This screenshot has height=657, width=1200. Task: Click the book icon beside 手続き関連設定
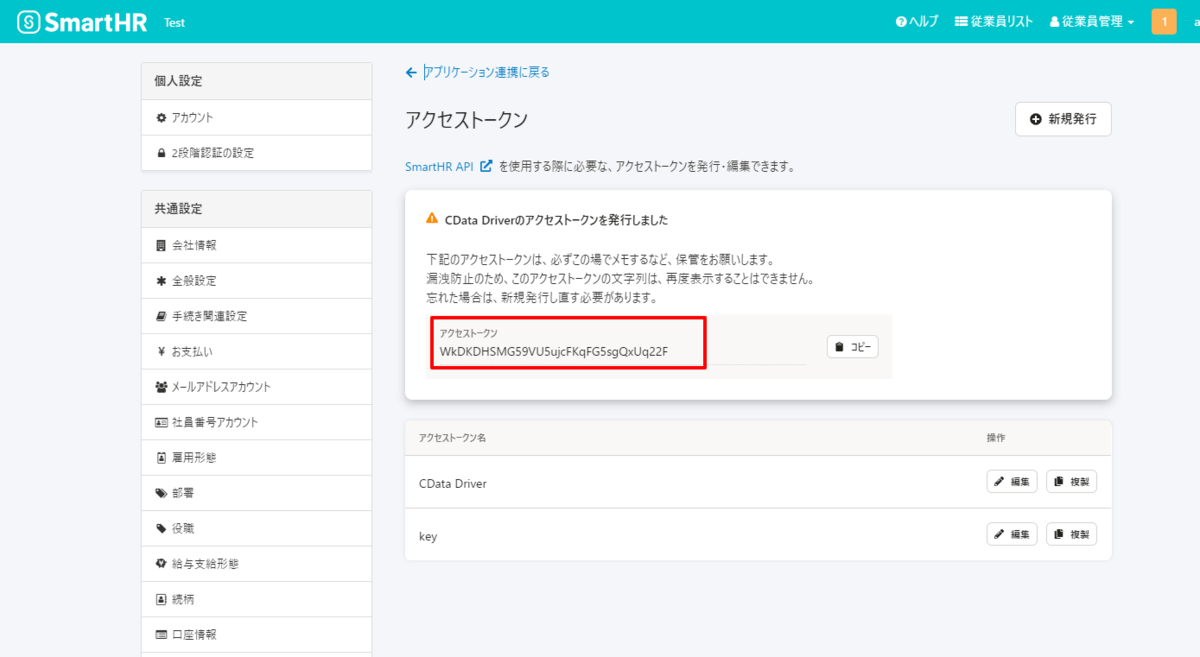[161, 316]
